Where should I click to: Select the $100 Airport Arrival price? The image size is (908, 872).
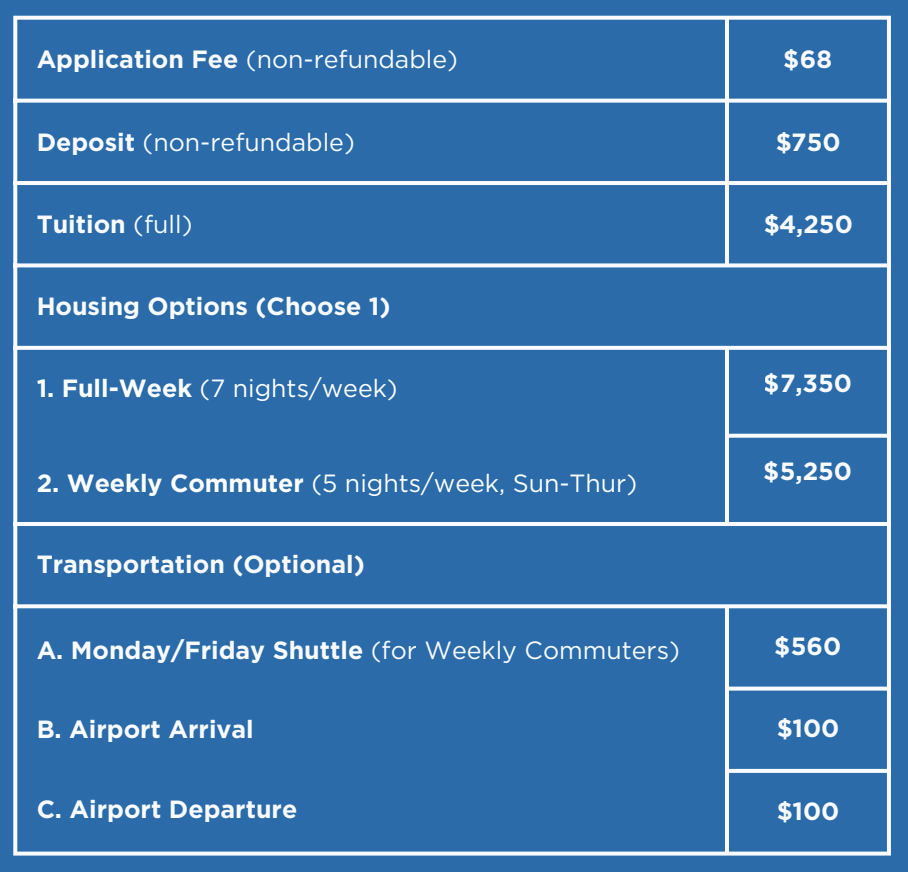click(807, 729)
